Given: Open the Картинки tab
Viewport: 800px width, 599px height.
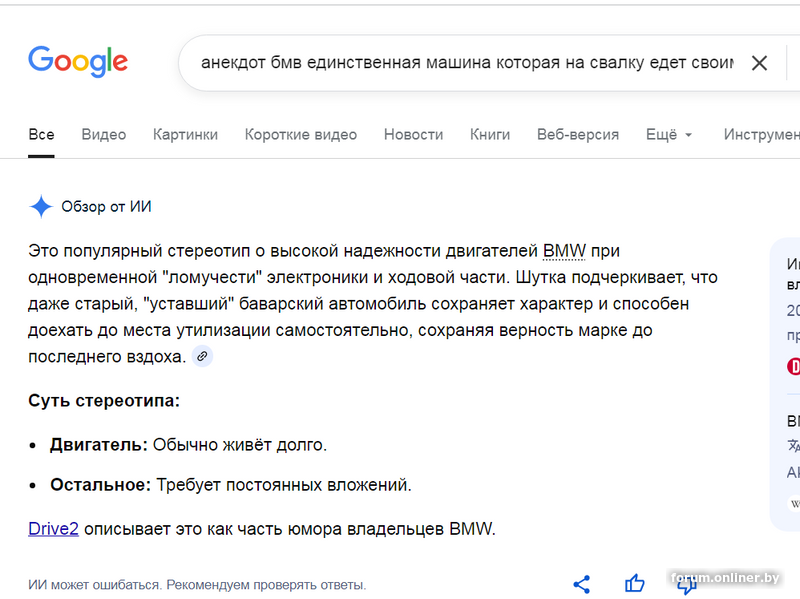Looking at the screenshot, I should click(185, 134).
